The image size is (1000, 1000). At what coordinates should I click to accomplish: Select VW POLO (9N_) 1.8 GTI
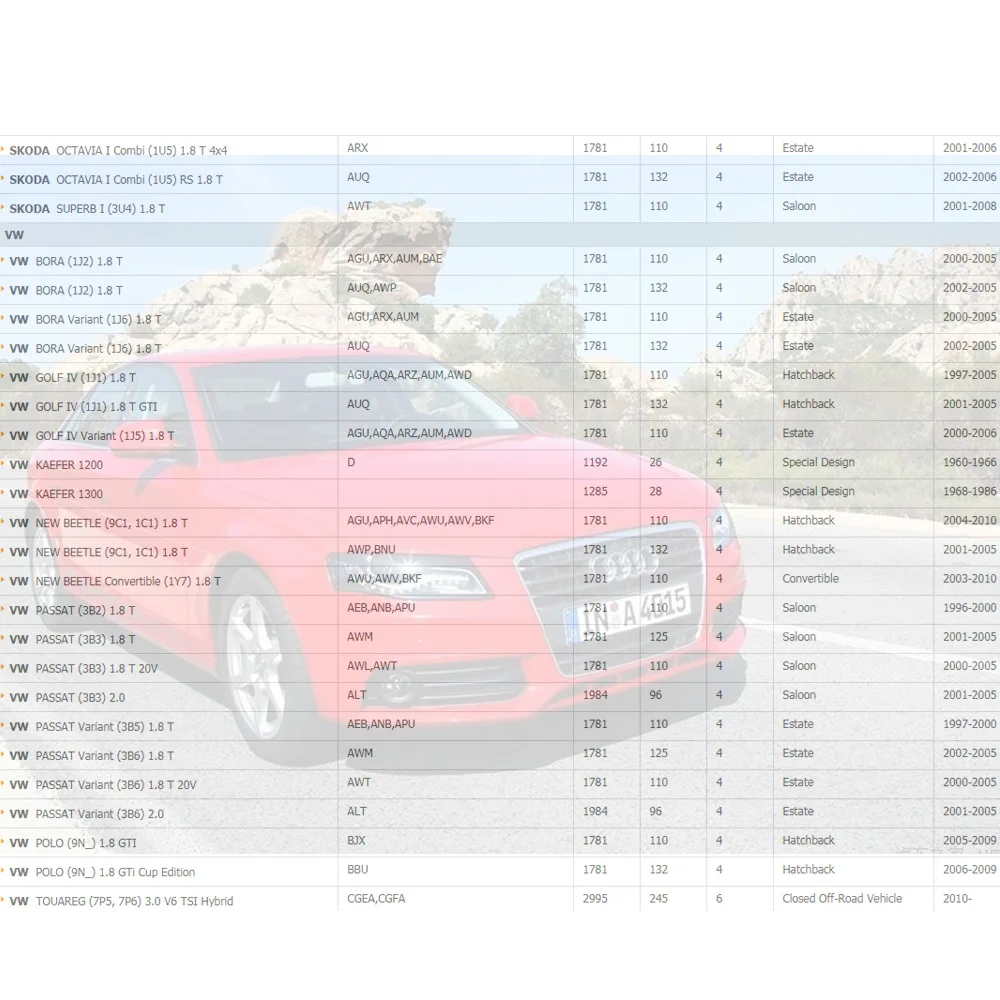(x=73, y=844)
